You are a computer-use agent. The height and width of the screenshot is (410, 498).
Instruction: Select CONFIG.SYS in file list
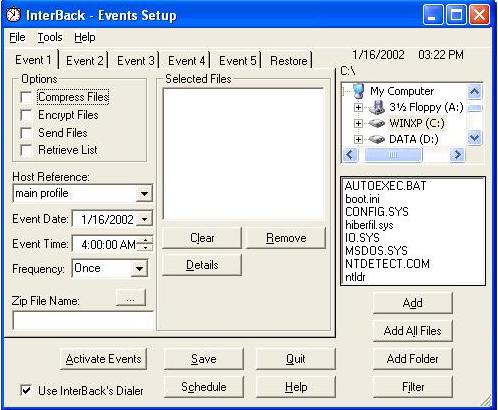377,212
